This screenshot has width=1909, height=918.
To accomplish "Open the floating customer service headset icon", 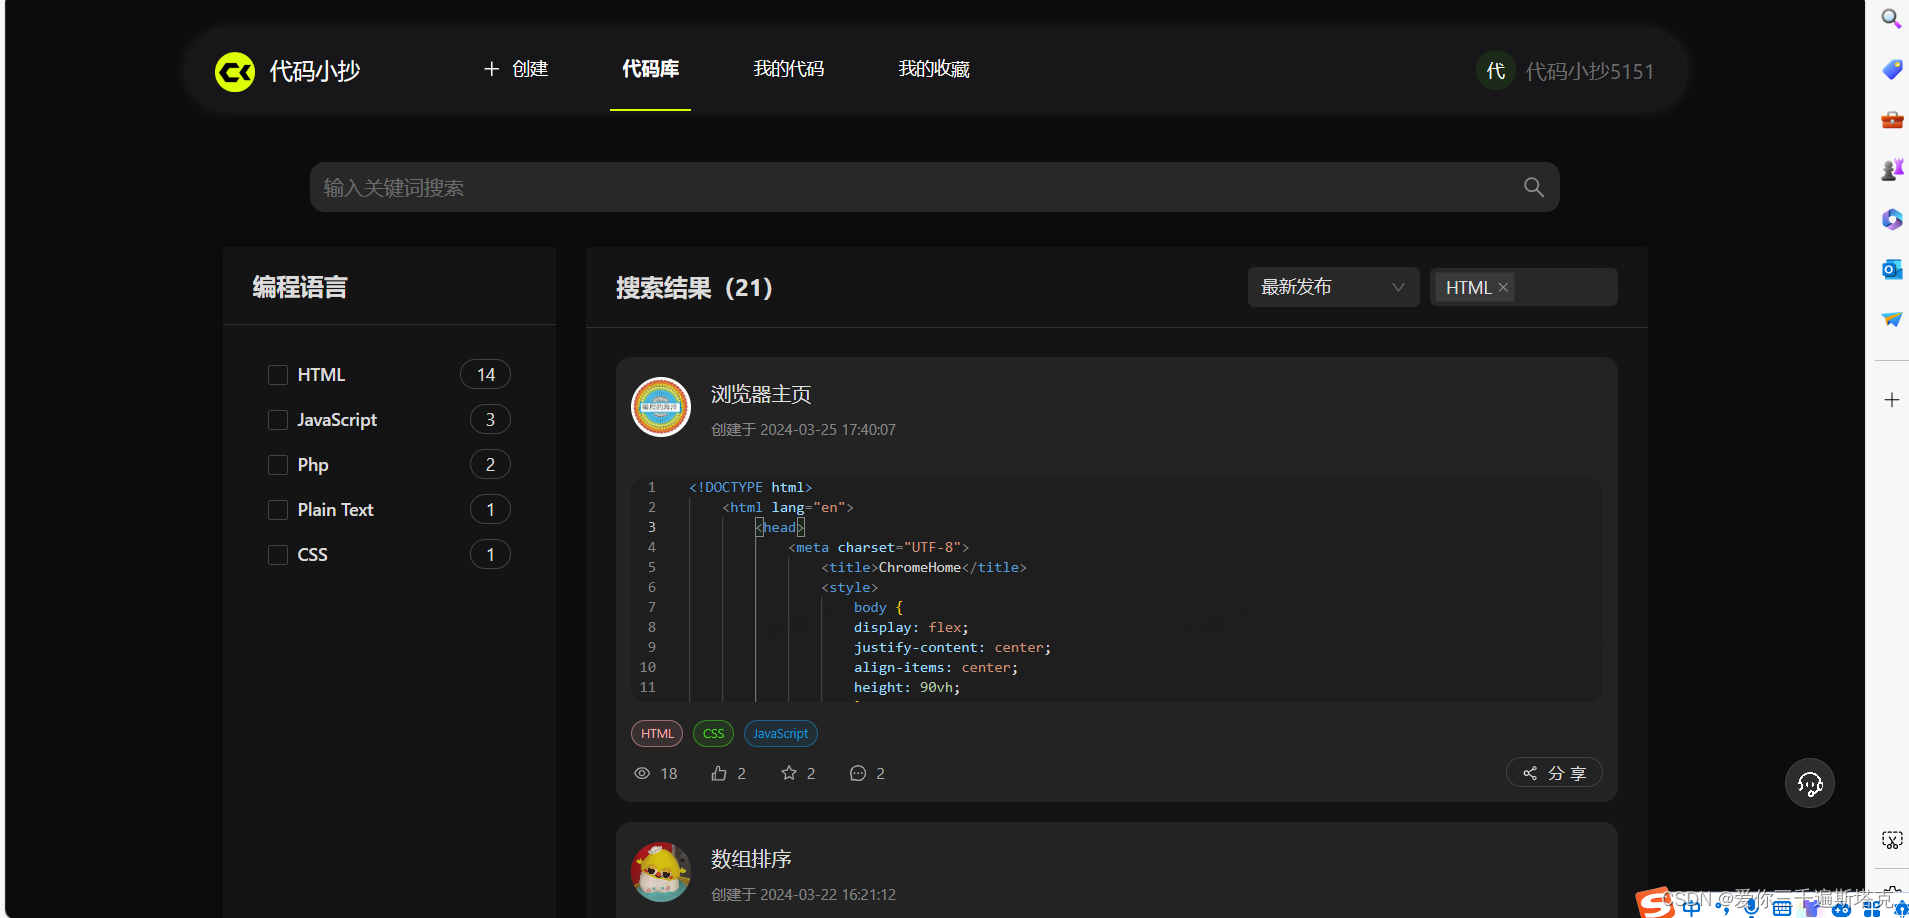I will coord(1809,783).
